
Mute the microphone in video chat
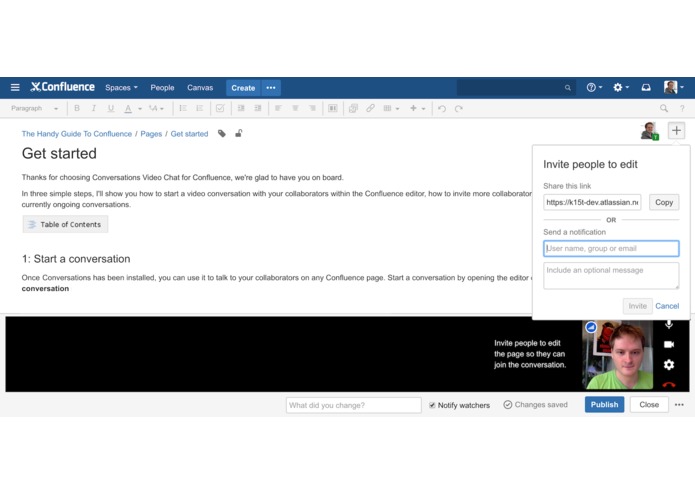[x=669, y=324]
